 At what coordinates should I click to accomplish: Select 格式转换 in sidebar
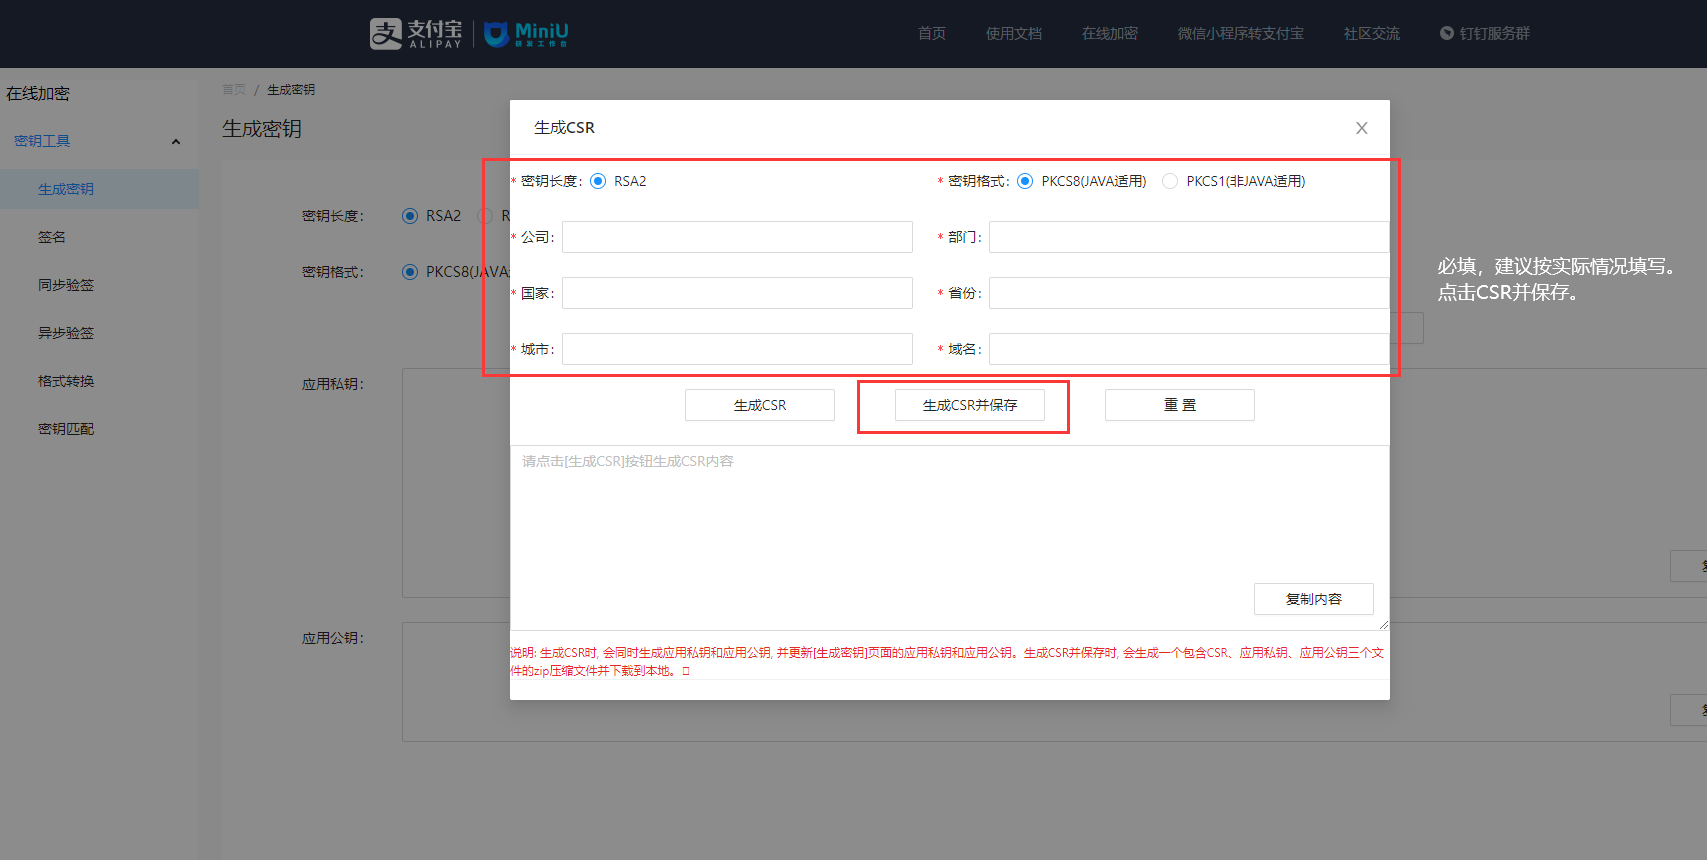(x=99, y=381)
